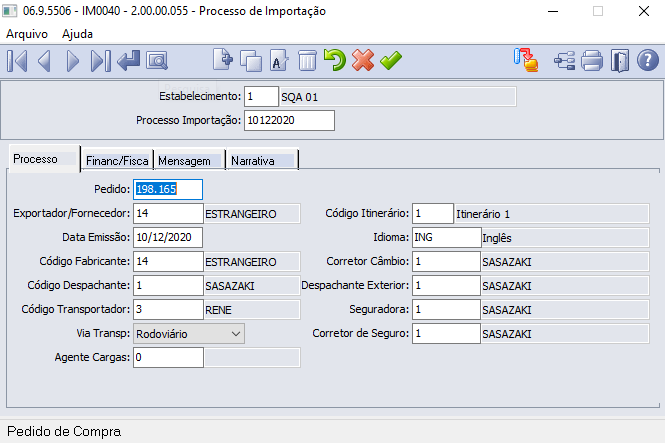Image resolution: width=665 pixels, height=443 pixels.
Task: Print using the printer icon
Action: (592, 60)
